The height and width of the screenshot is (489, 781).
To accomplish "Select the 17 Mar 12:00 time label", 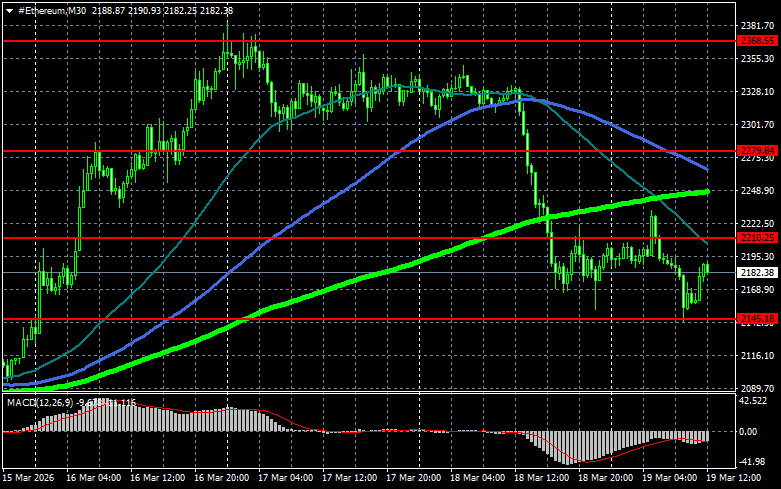I will (x=350, y=478).
